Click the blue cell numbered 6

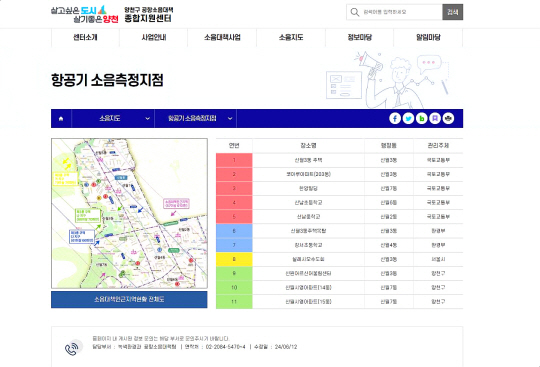coord(234,231)
